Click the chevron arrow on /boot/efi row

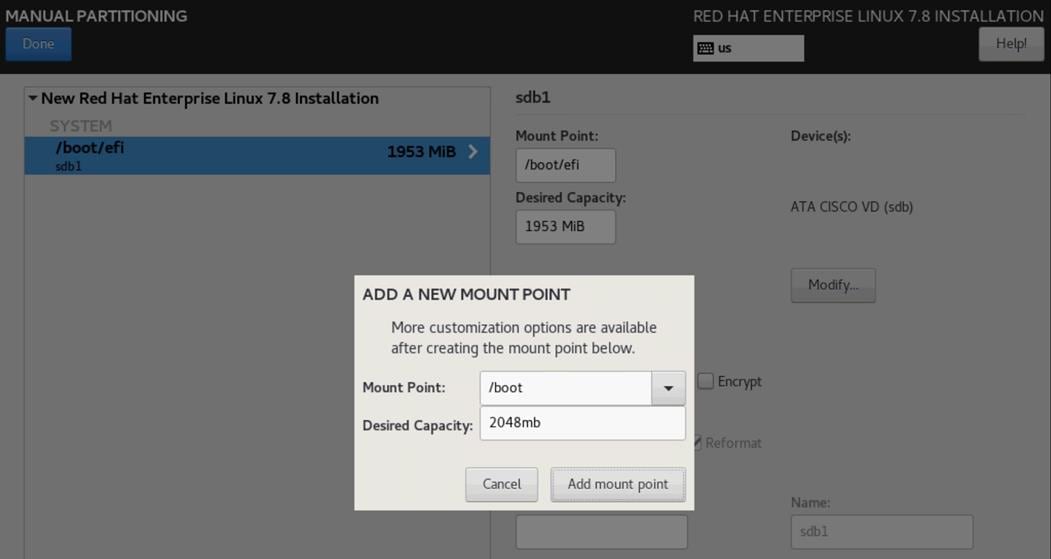pyautogui.click(x=473, y=151)
